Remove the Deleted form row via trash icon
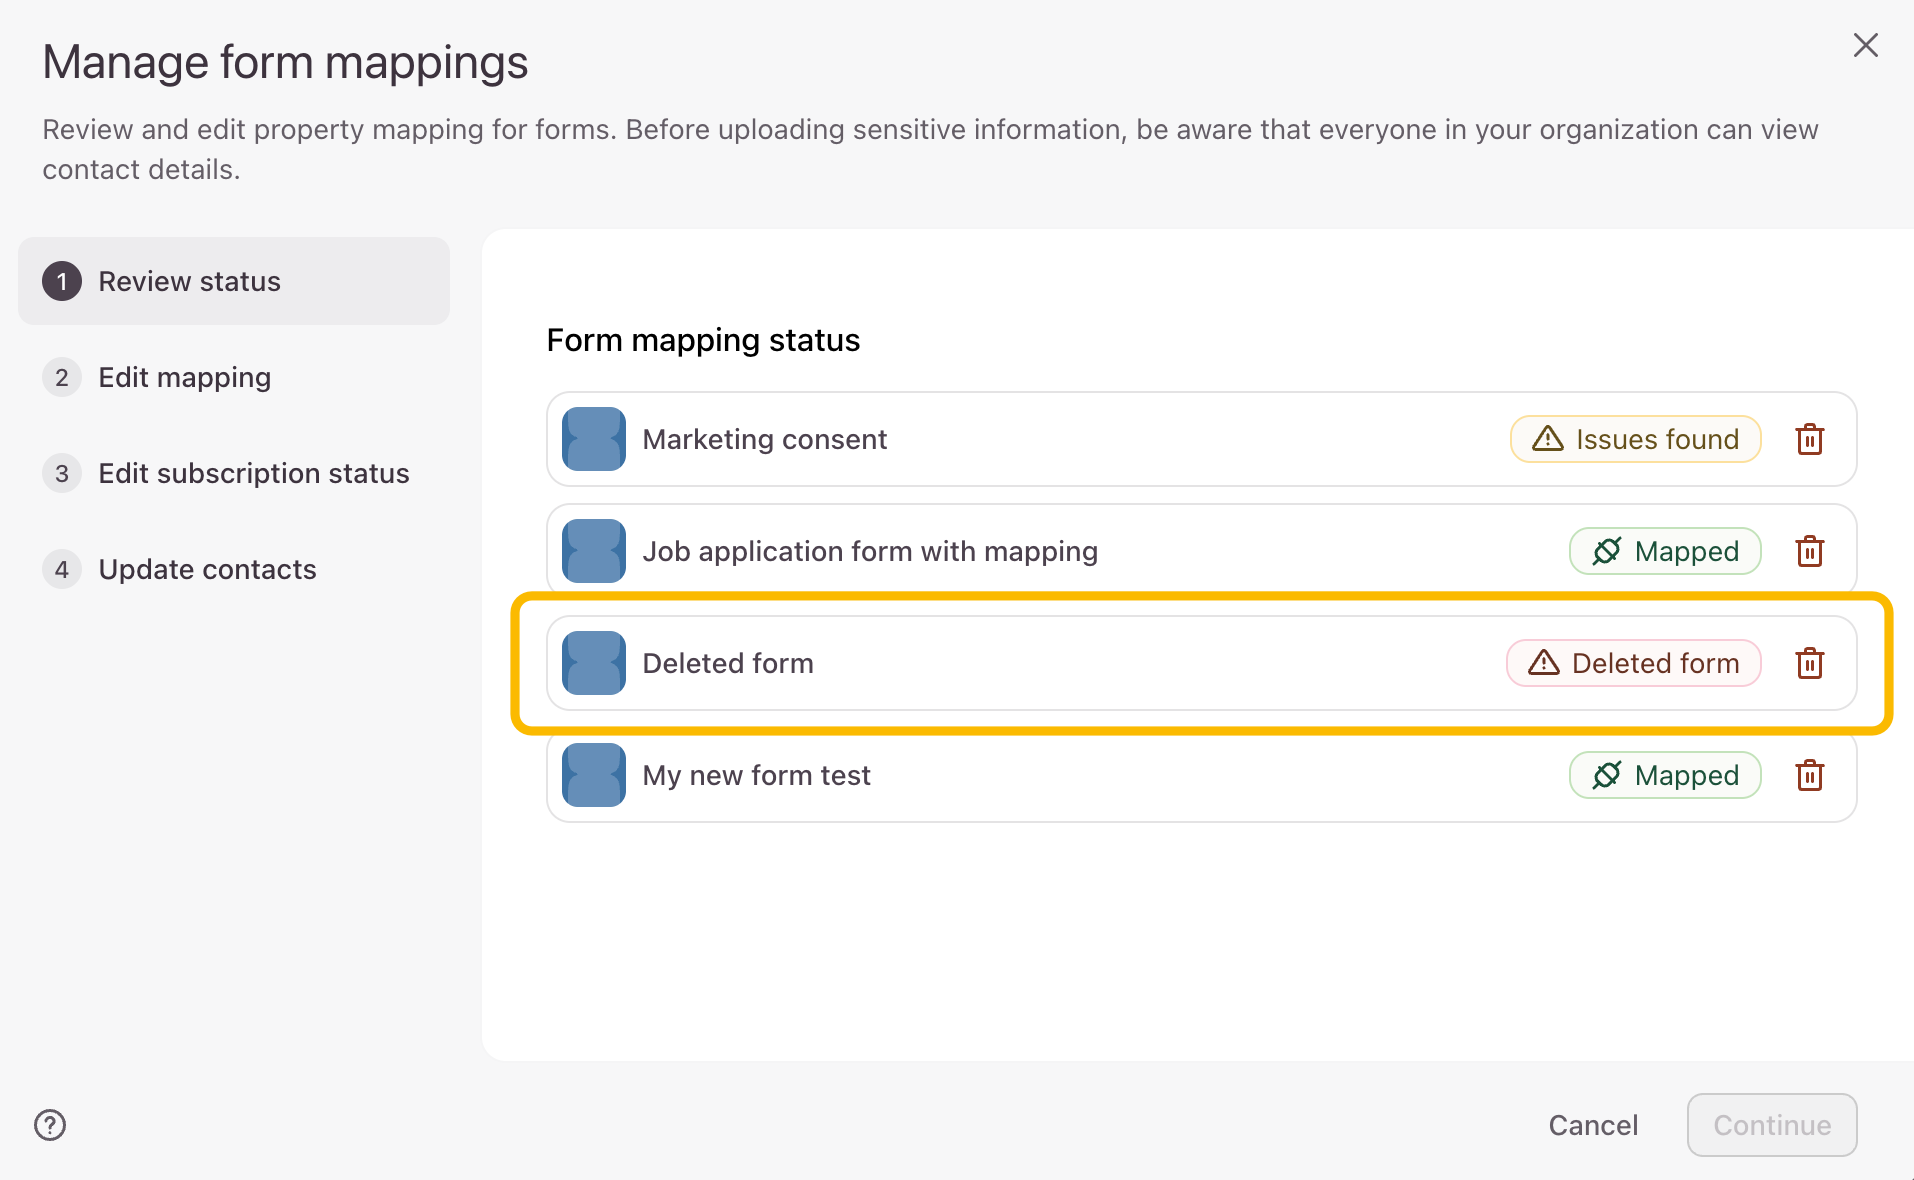The height and width of the screenshot is (1180, 1914). 1809,663
